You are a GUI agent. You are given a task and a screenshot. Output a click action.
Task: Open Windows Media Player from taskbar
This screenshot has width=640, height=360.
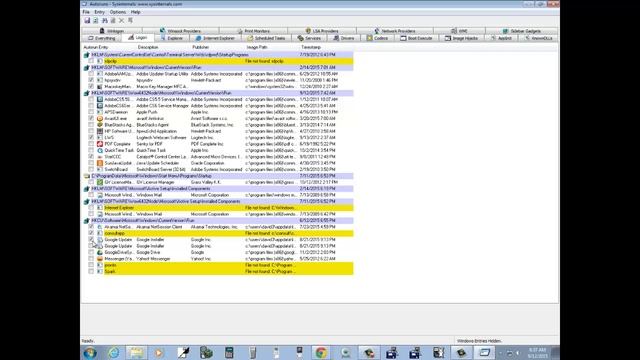point(159,353)
